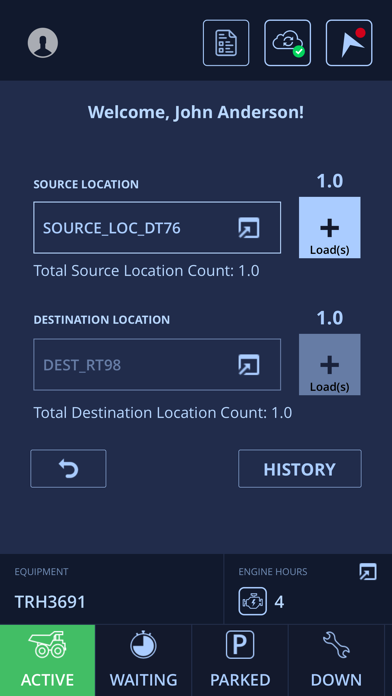Screen dimensions: 392x696
Task: Tap the undo arrow button
Action: coord(68,469)
